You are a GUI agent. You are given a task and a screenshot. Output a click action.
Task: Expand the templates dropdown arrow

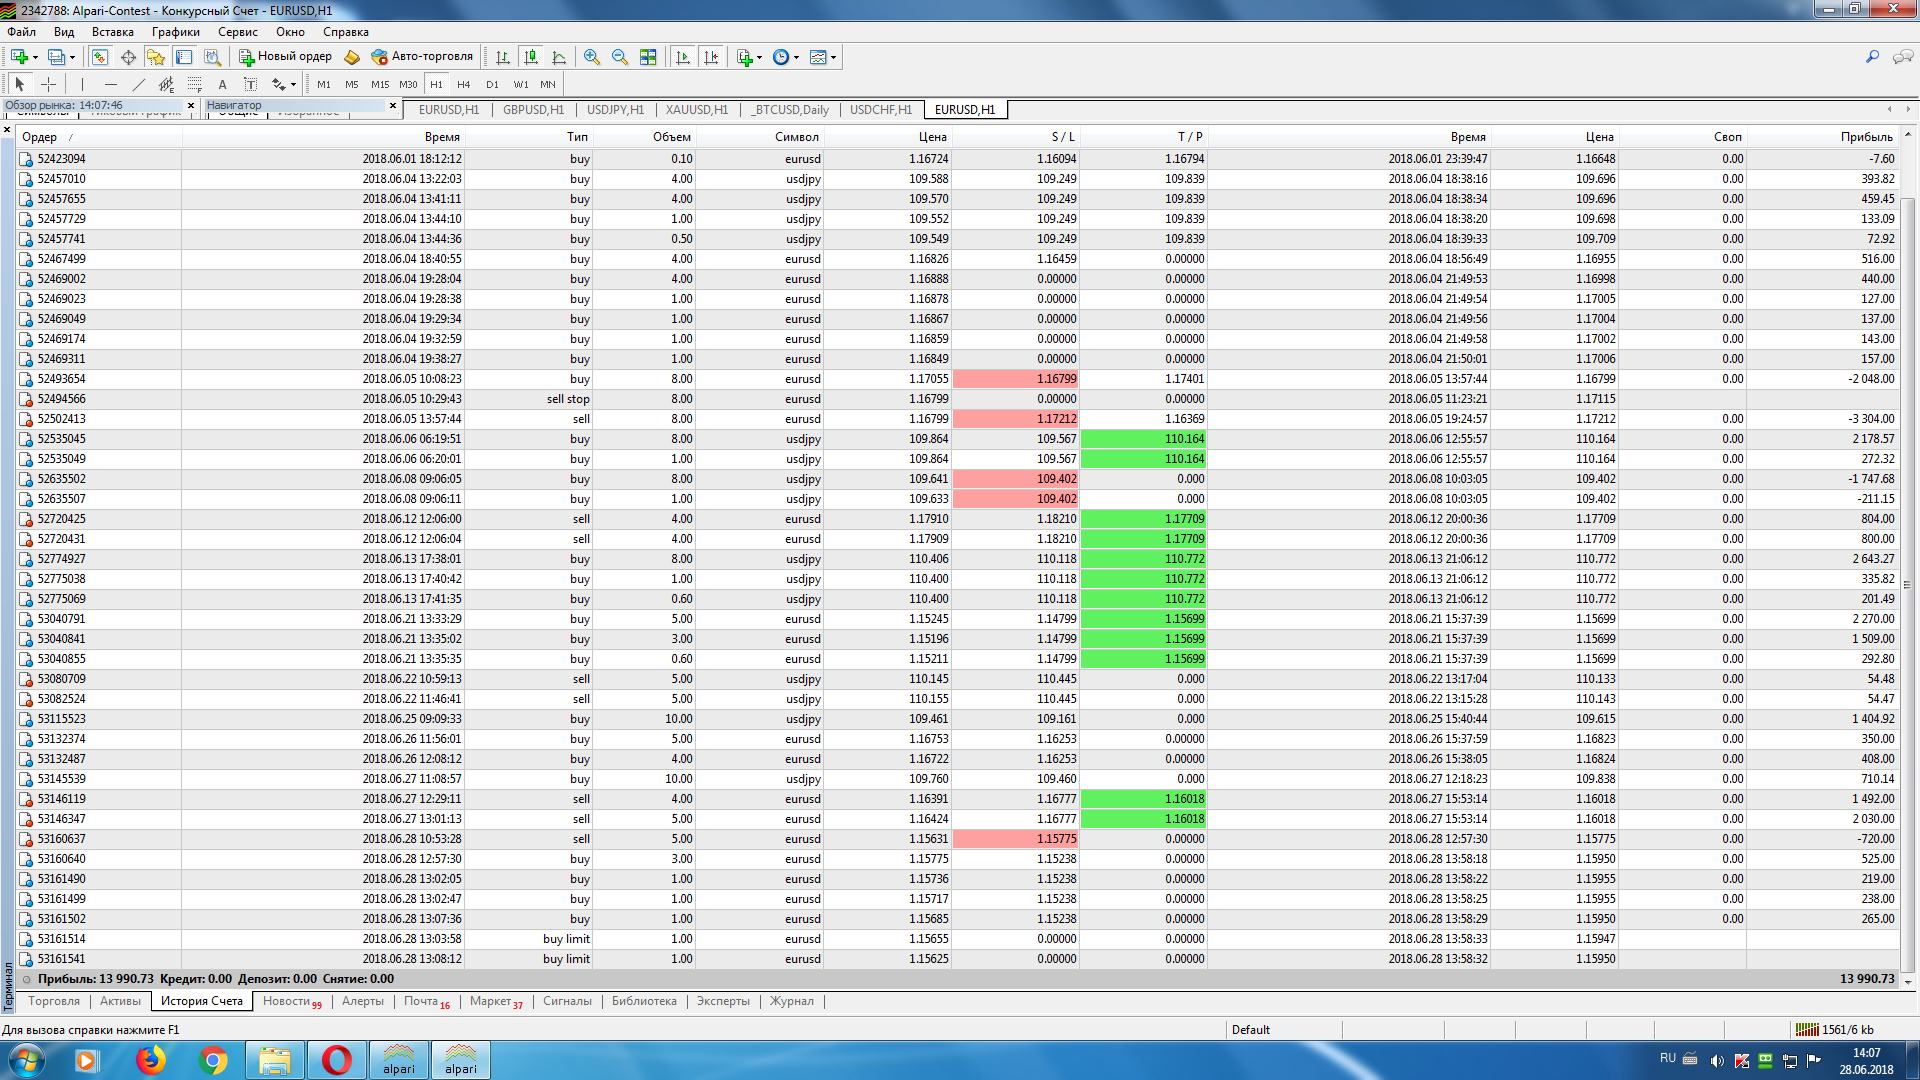[833, 57]
